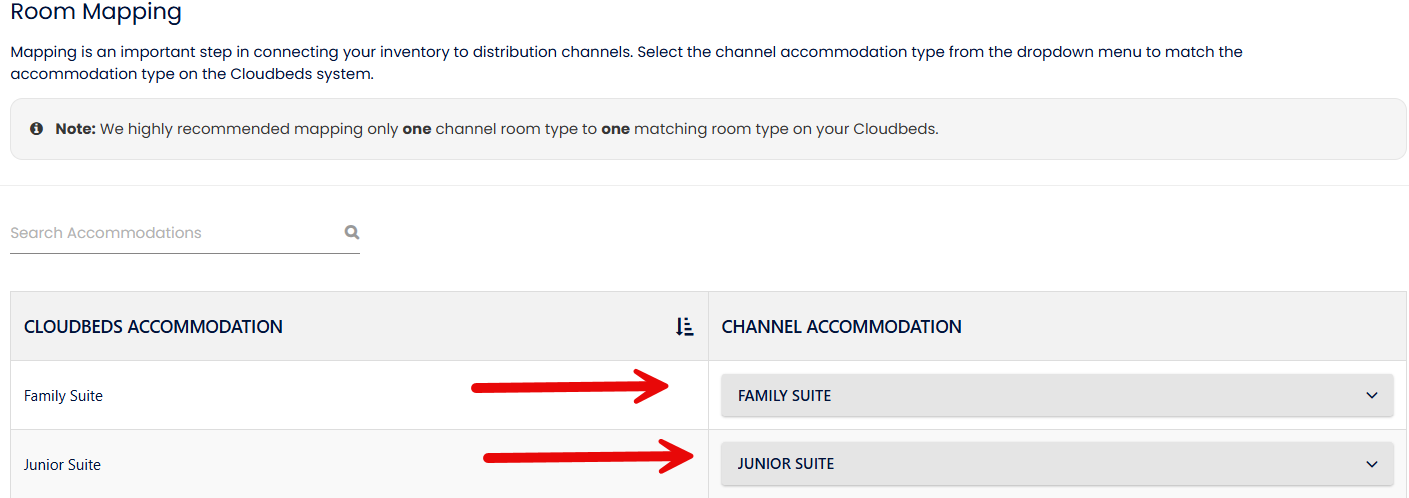Click the chevron on Junior Suite dropdown
The height and width of the screenshot is (498, 1409).
(x=1371, y=464)
